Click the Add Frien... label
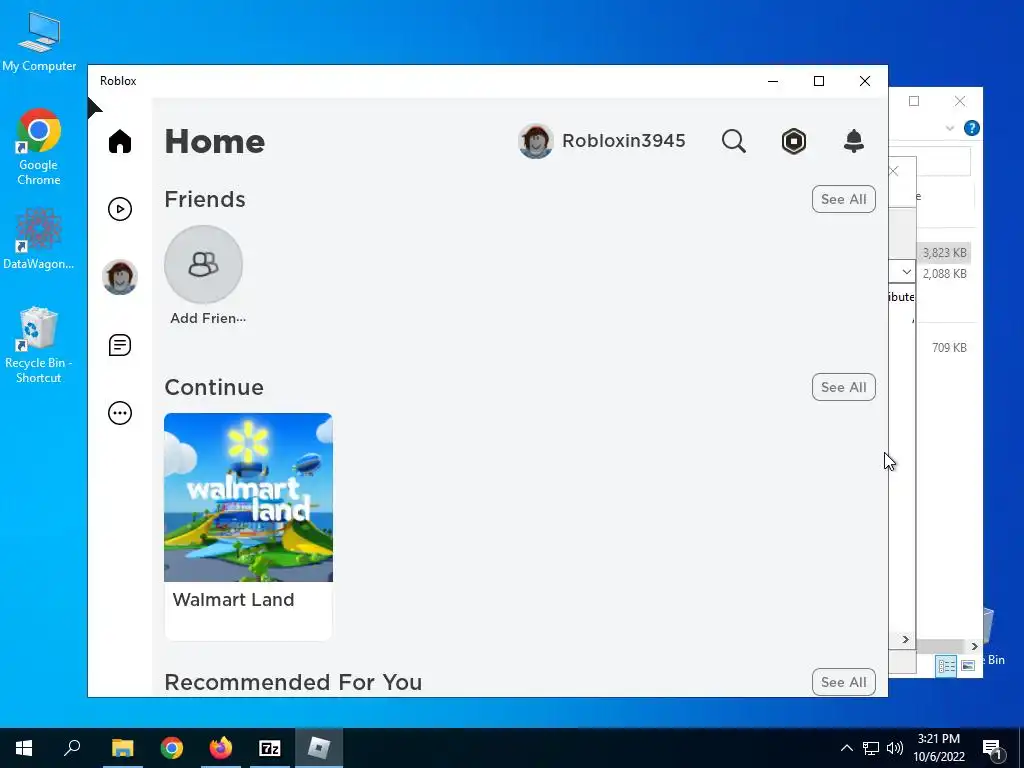 208,318
